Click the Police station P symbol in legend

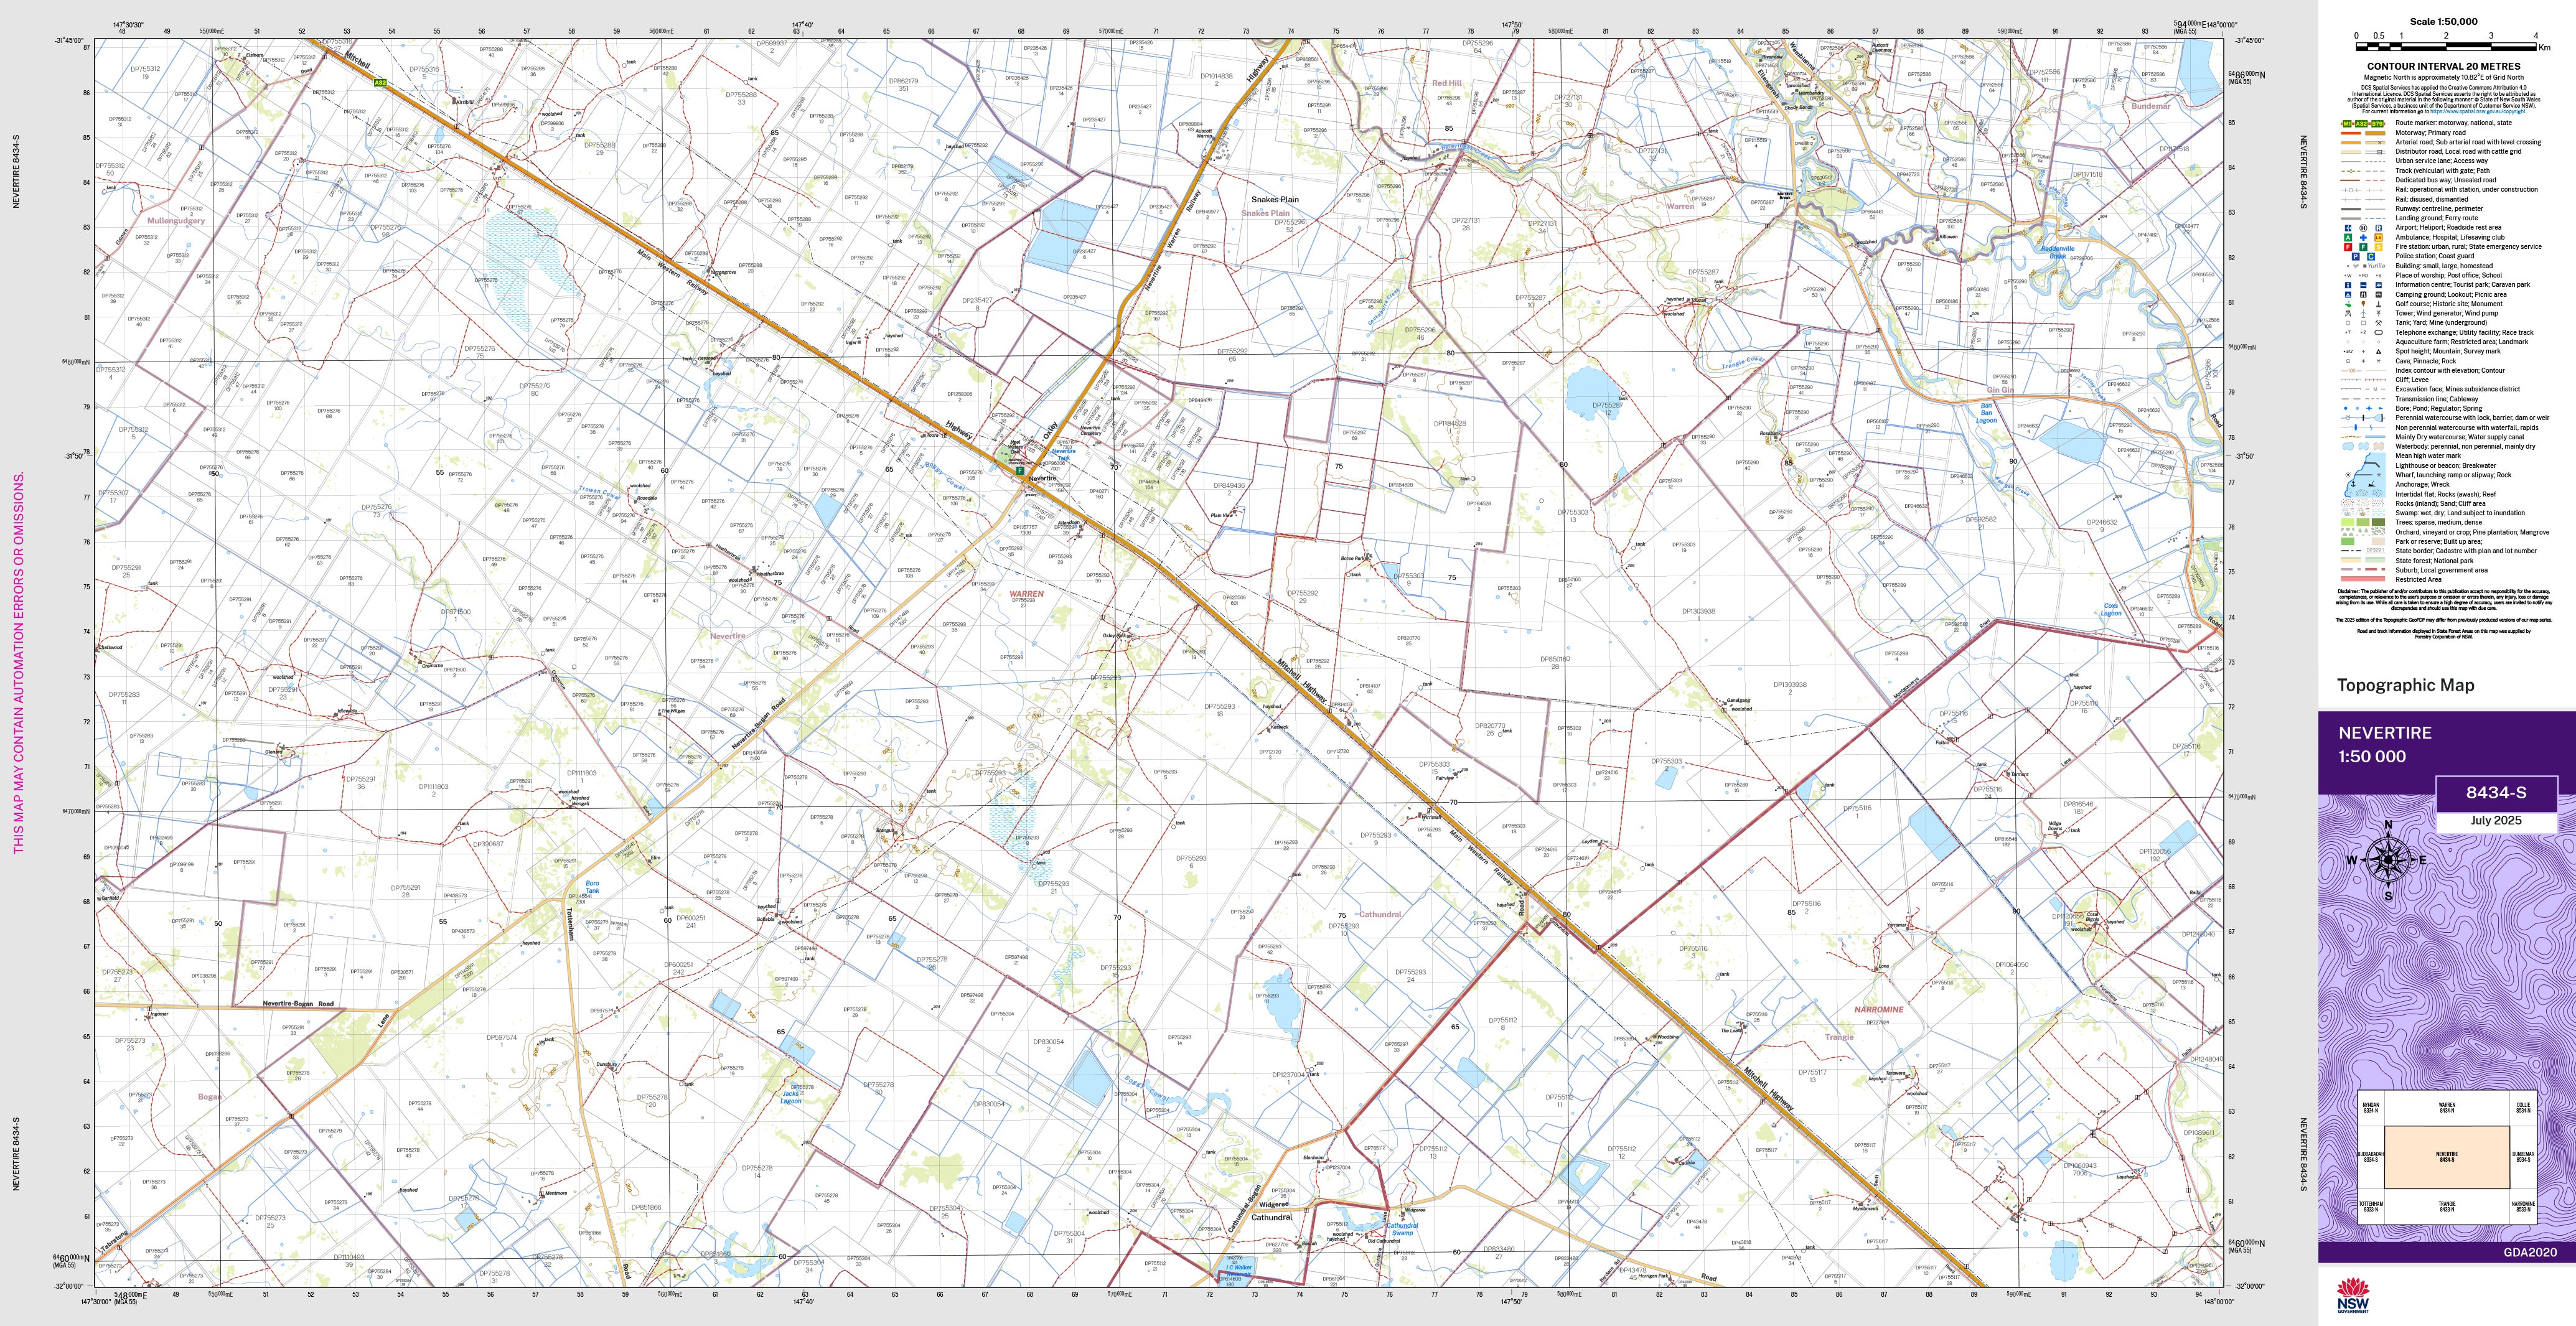pyautogui.click(x=2356, y=256)
